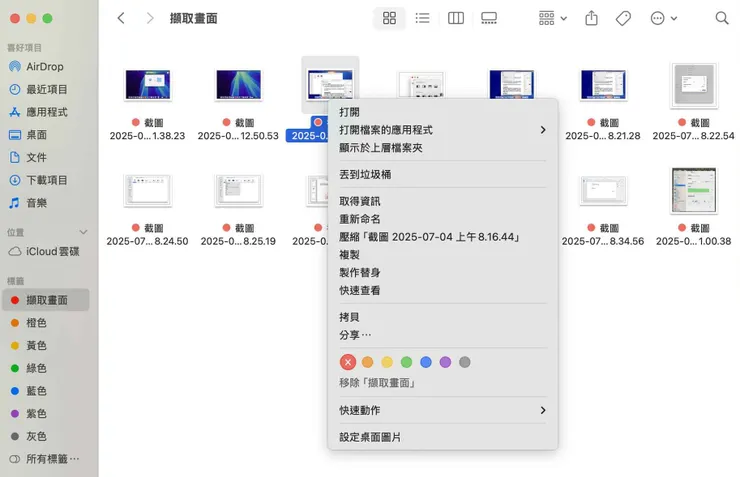Switch to icon grid view
The height and width of the screenshot is (477, 740).
389,18
